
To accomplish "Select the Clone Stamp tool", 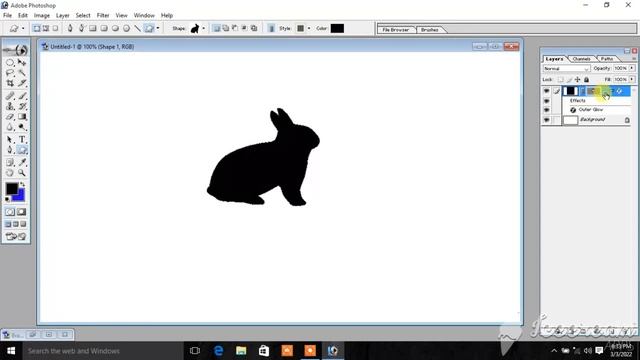I will pyautogui.click(x=10, y=106).
